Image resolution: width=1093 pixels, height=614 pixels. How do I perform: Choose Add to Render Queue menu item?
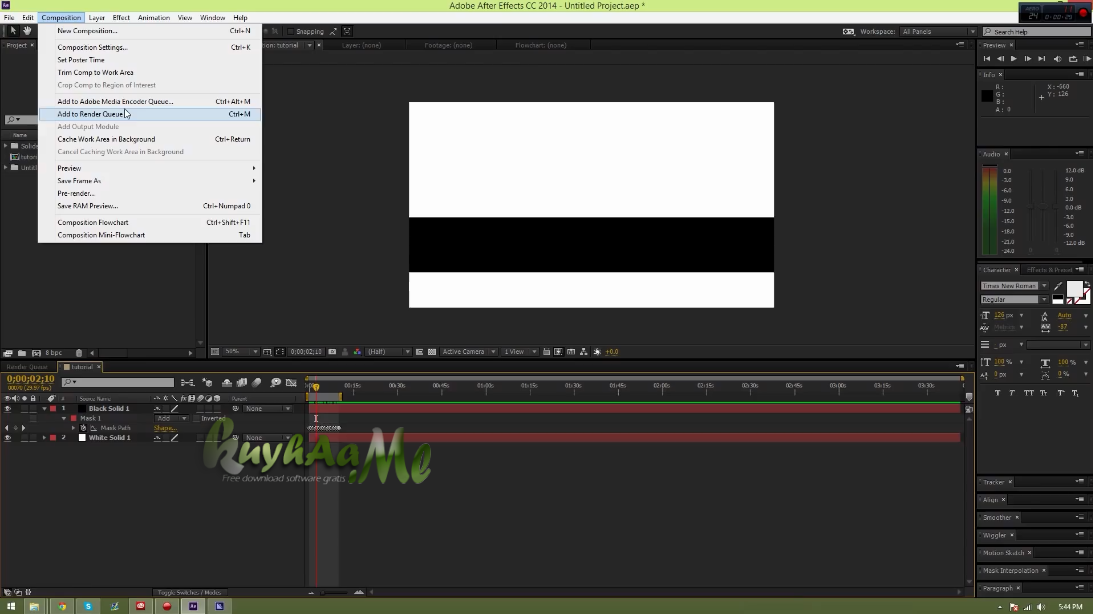(x=150, y=114)
